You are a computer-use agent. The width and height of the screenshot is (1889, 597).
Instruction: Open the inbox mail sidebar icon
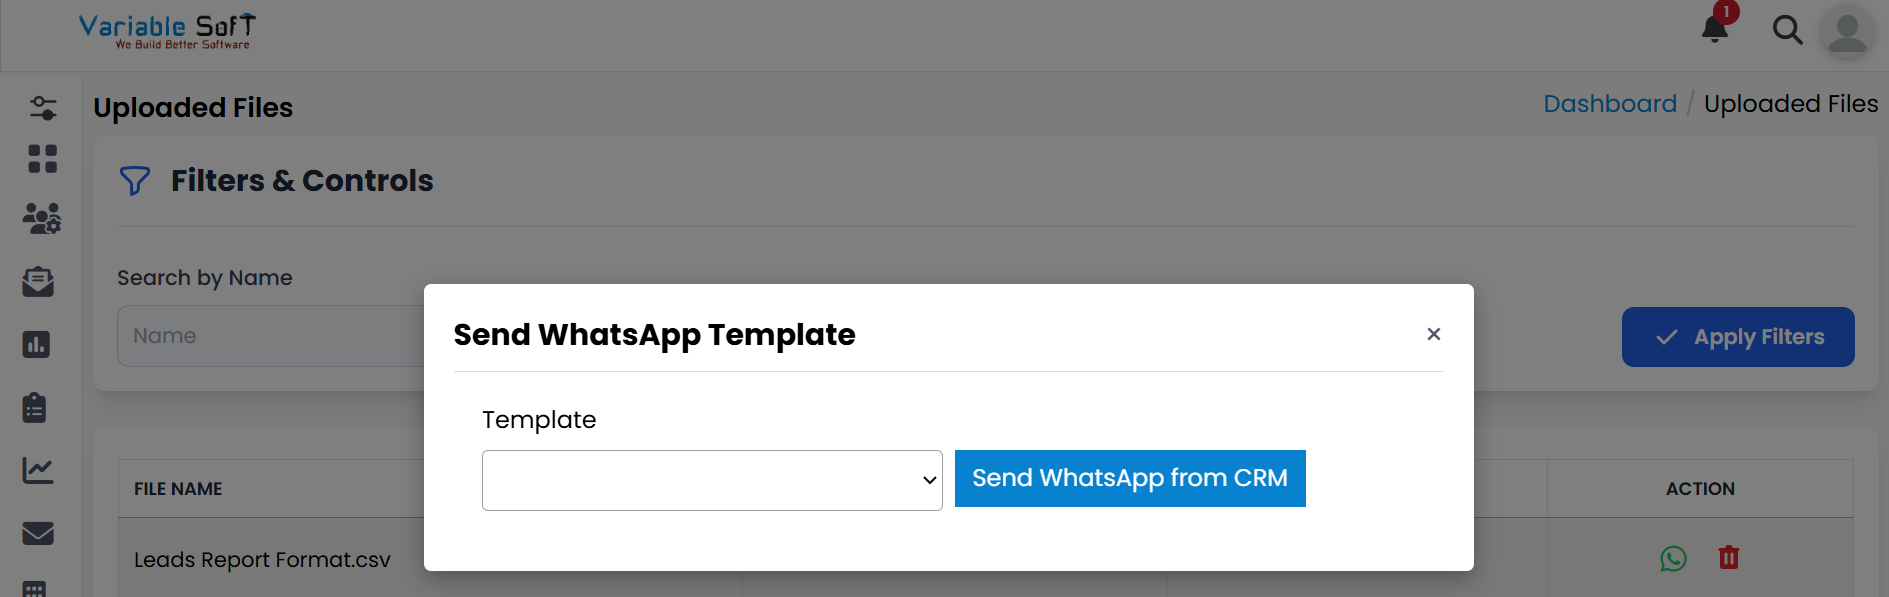click(38, 282)
